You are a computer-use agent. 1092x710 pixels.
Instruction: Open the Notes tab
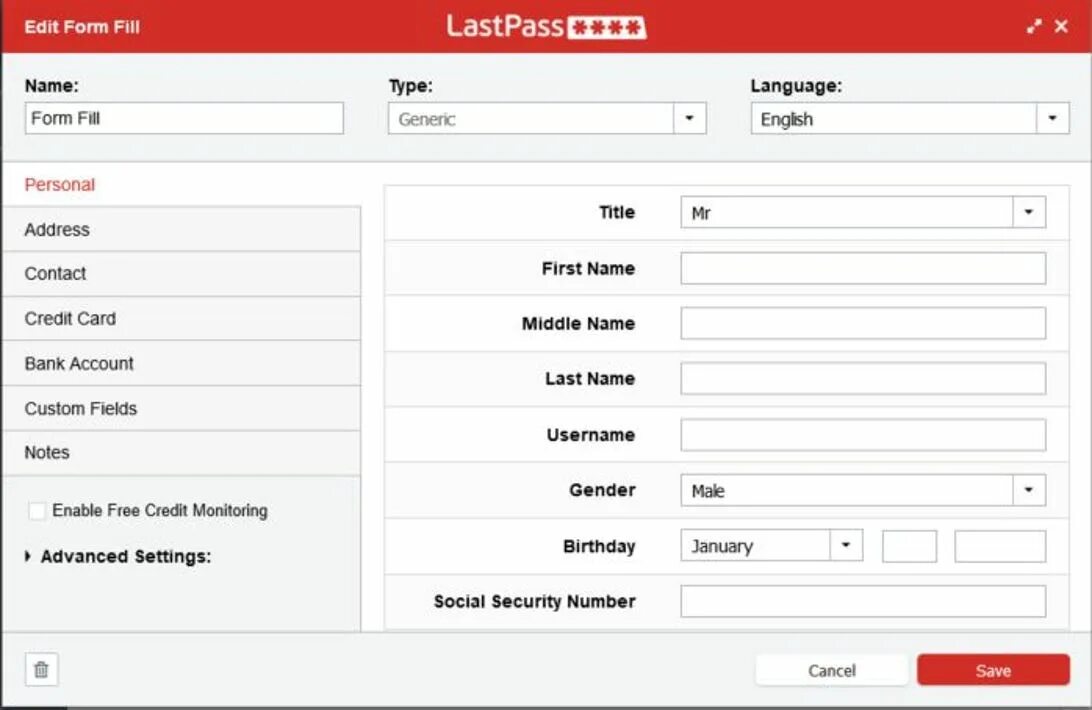click(182, 453)
